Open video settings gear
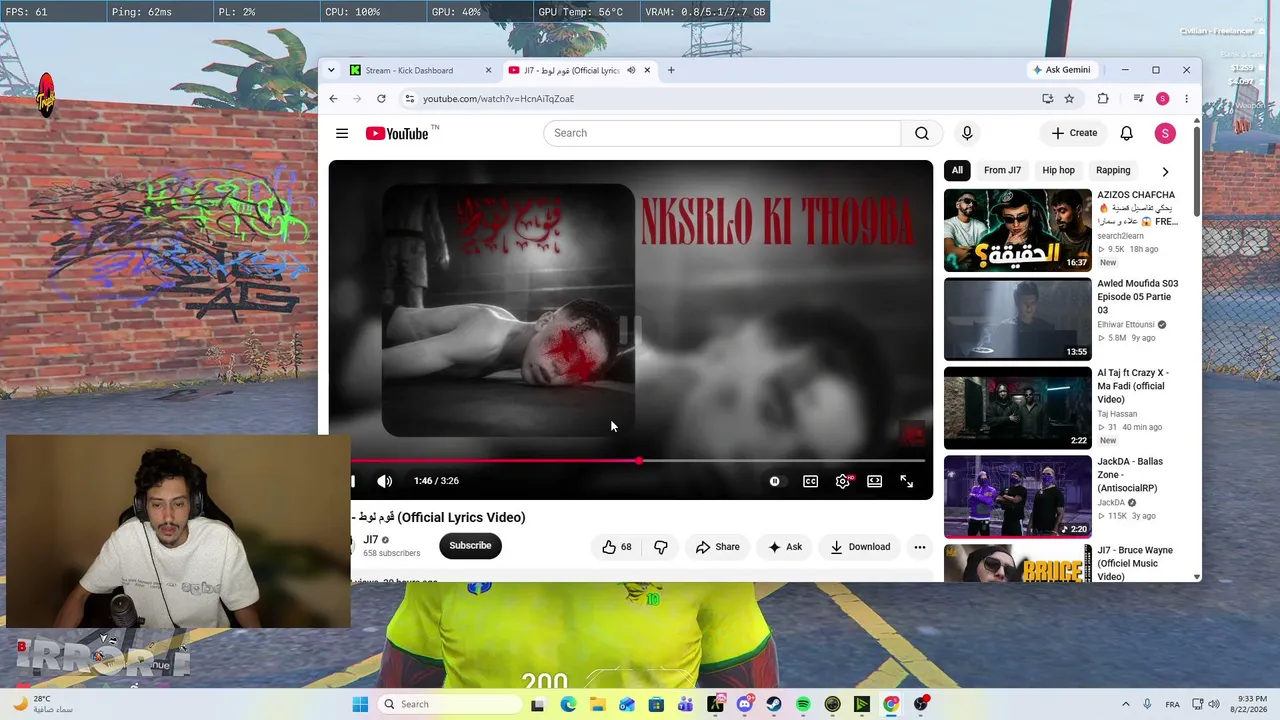Viewport: 1280px width, 720px height. click(843, 481)
